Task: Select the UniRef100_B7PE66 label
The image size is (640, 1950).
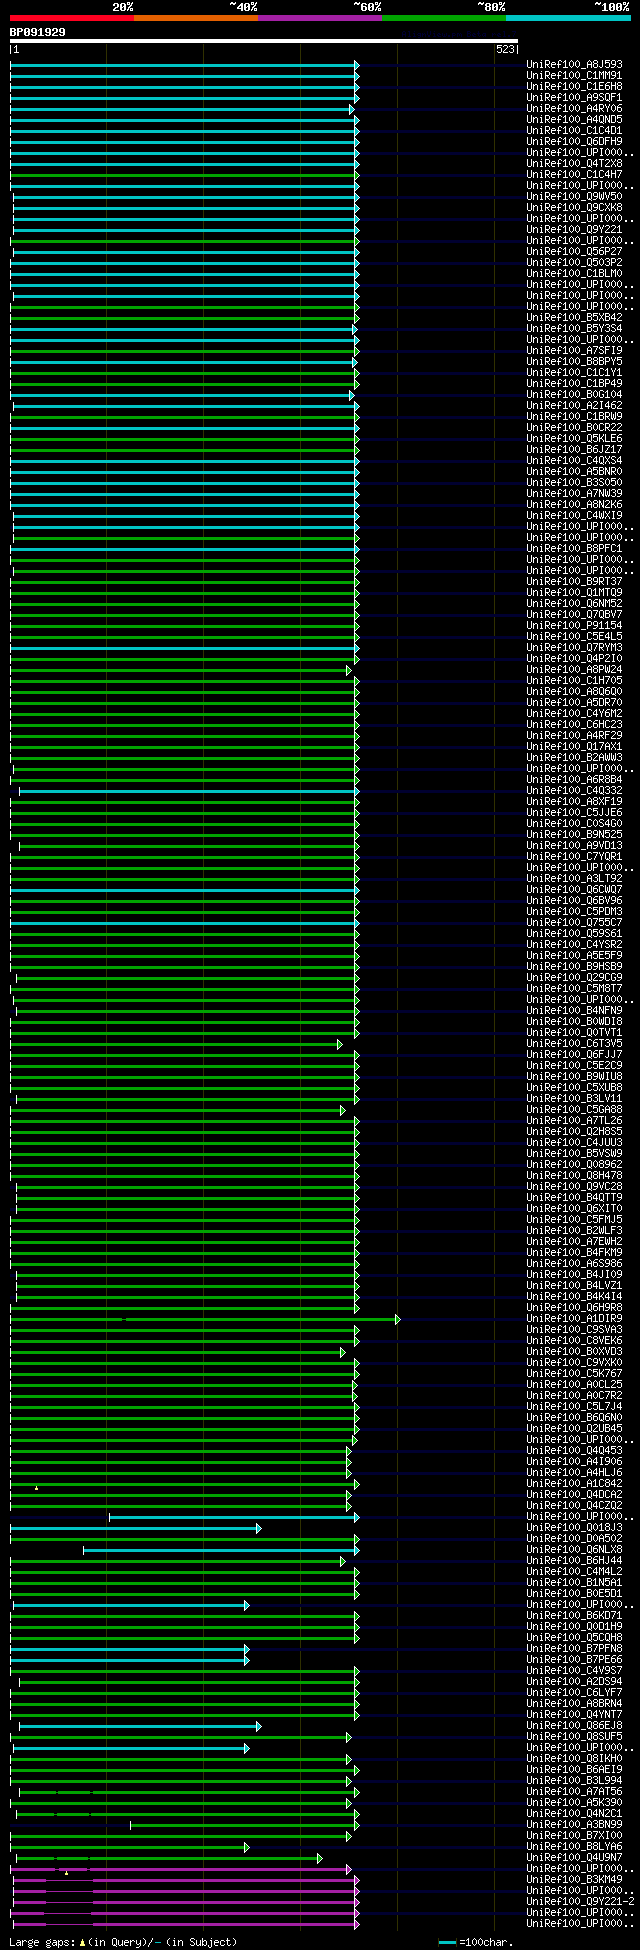Action: [574, 1660]
